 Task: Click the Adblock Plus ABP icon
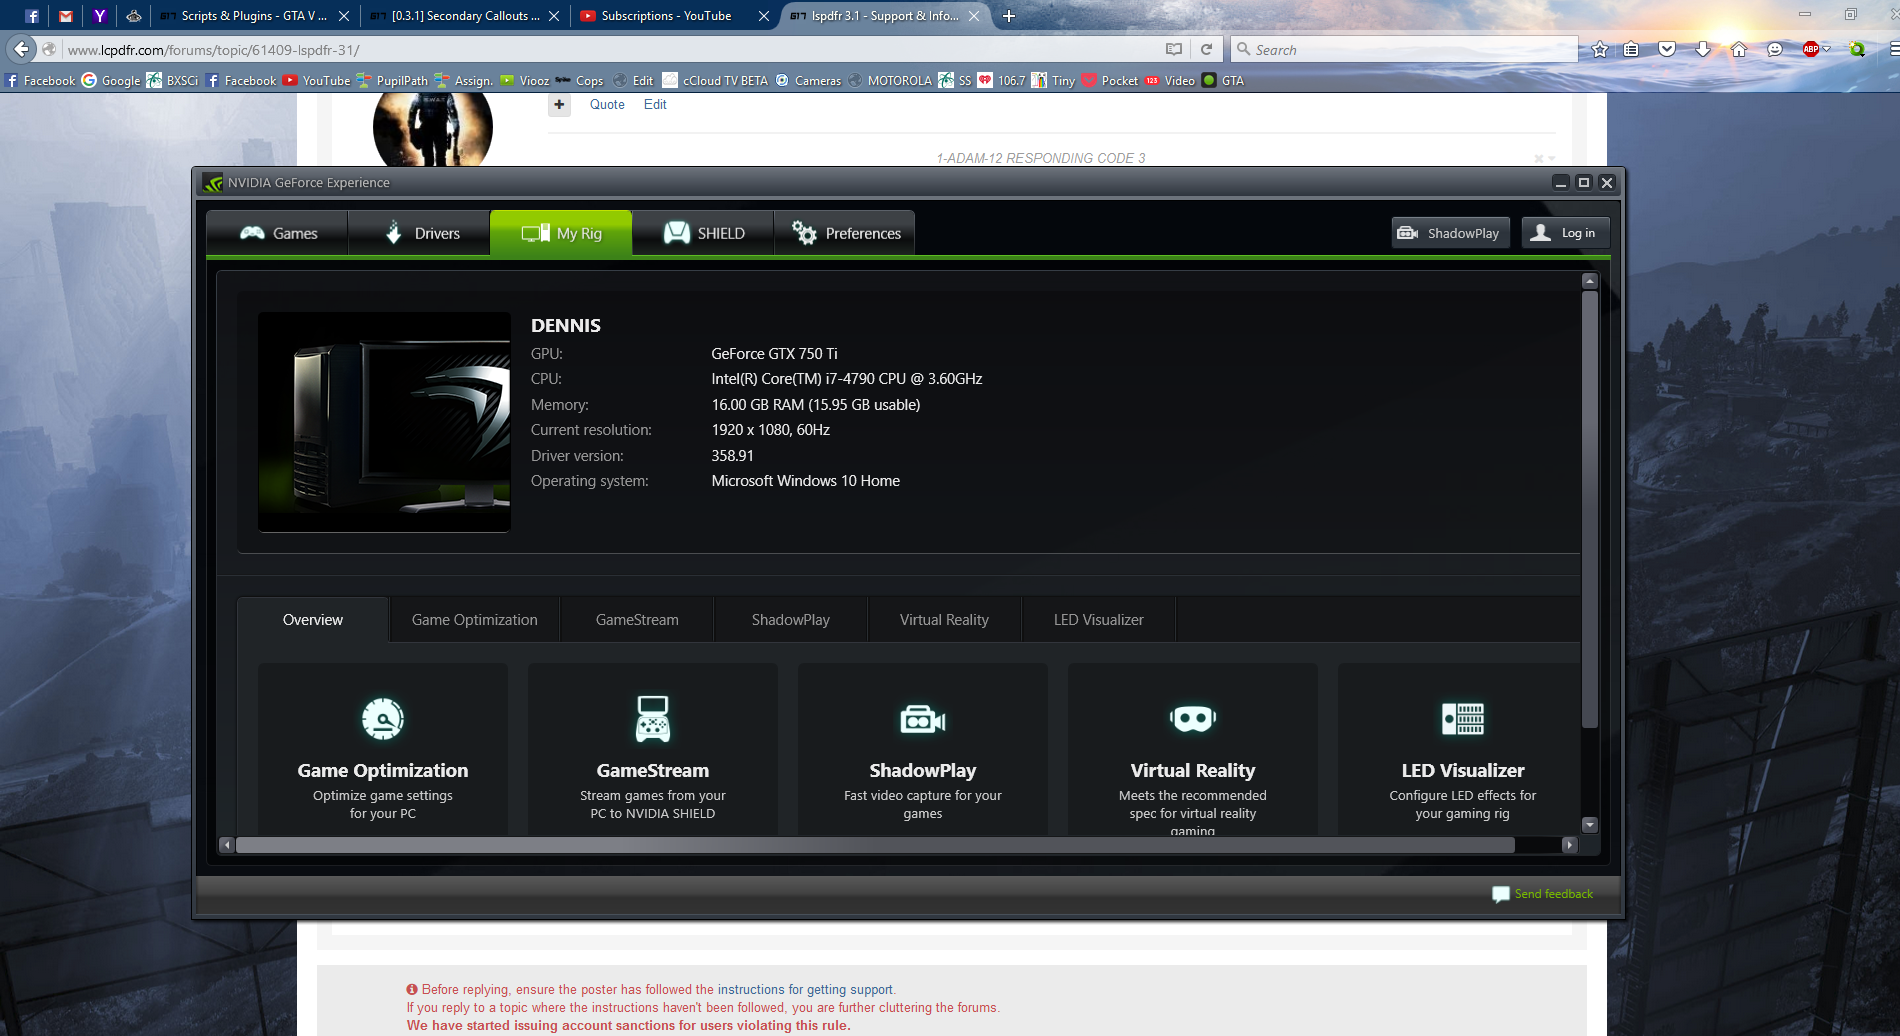(x=1811, y=49)
